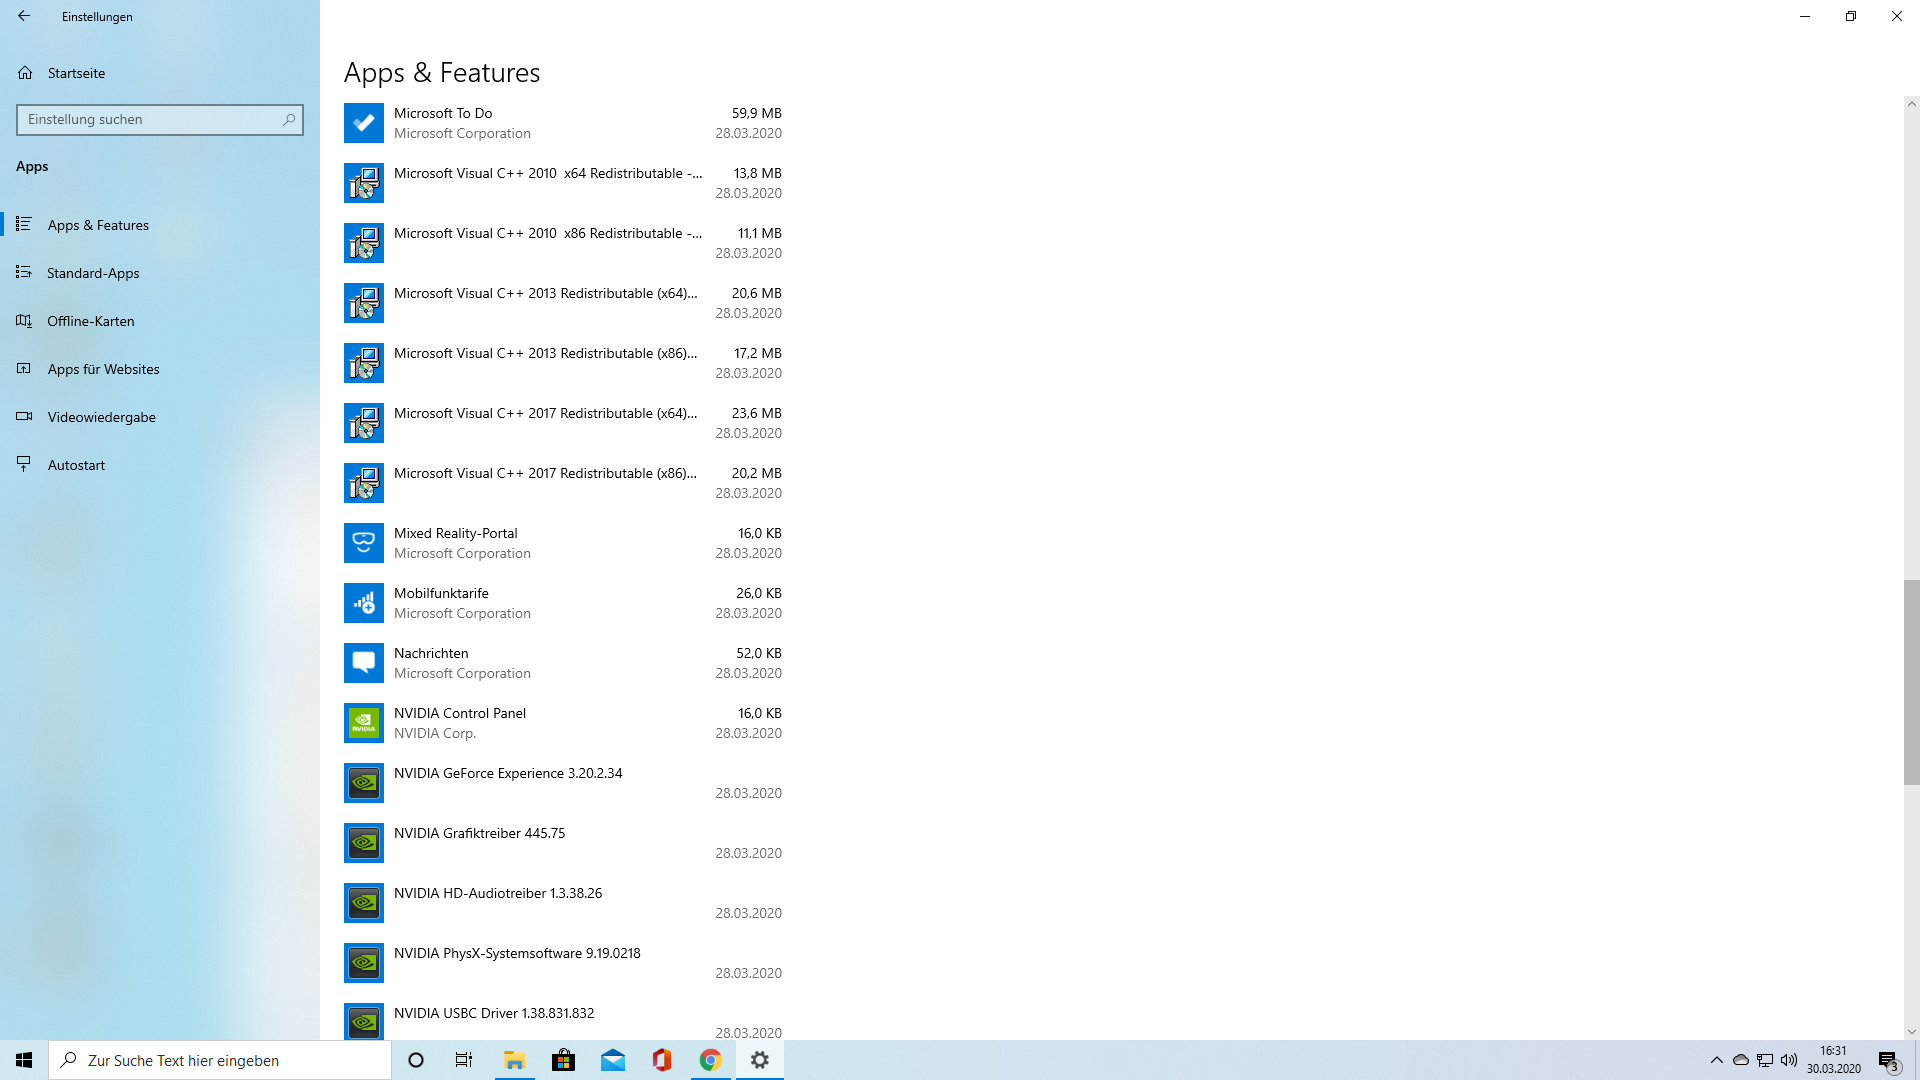Click the Einstellung suchen search field

[150, 120]
